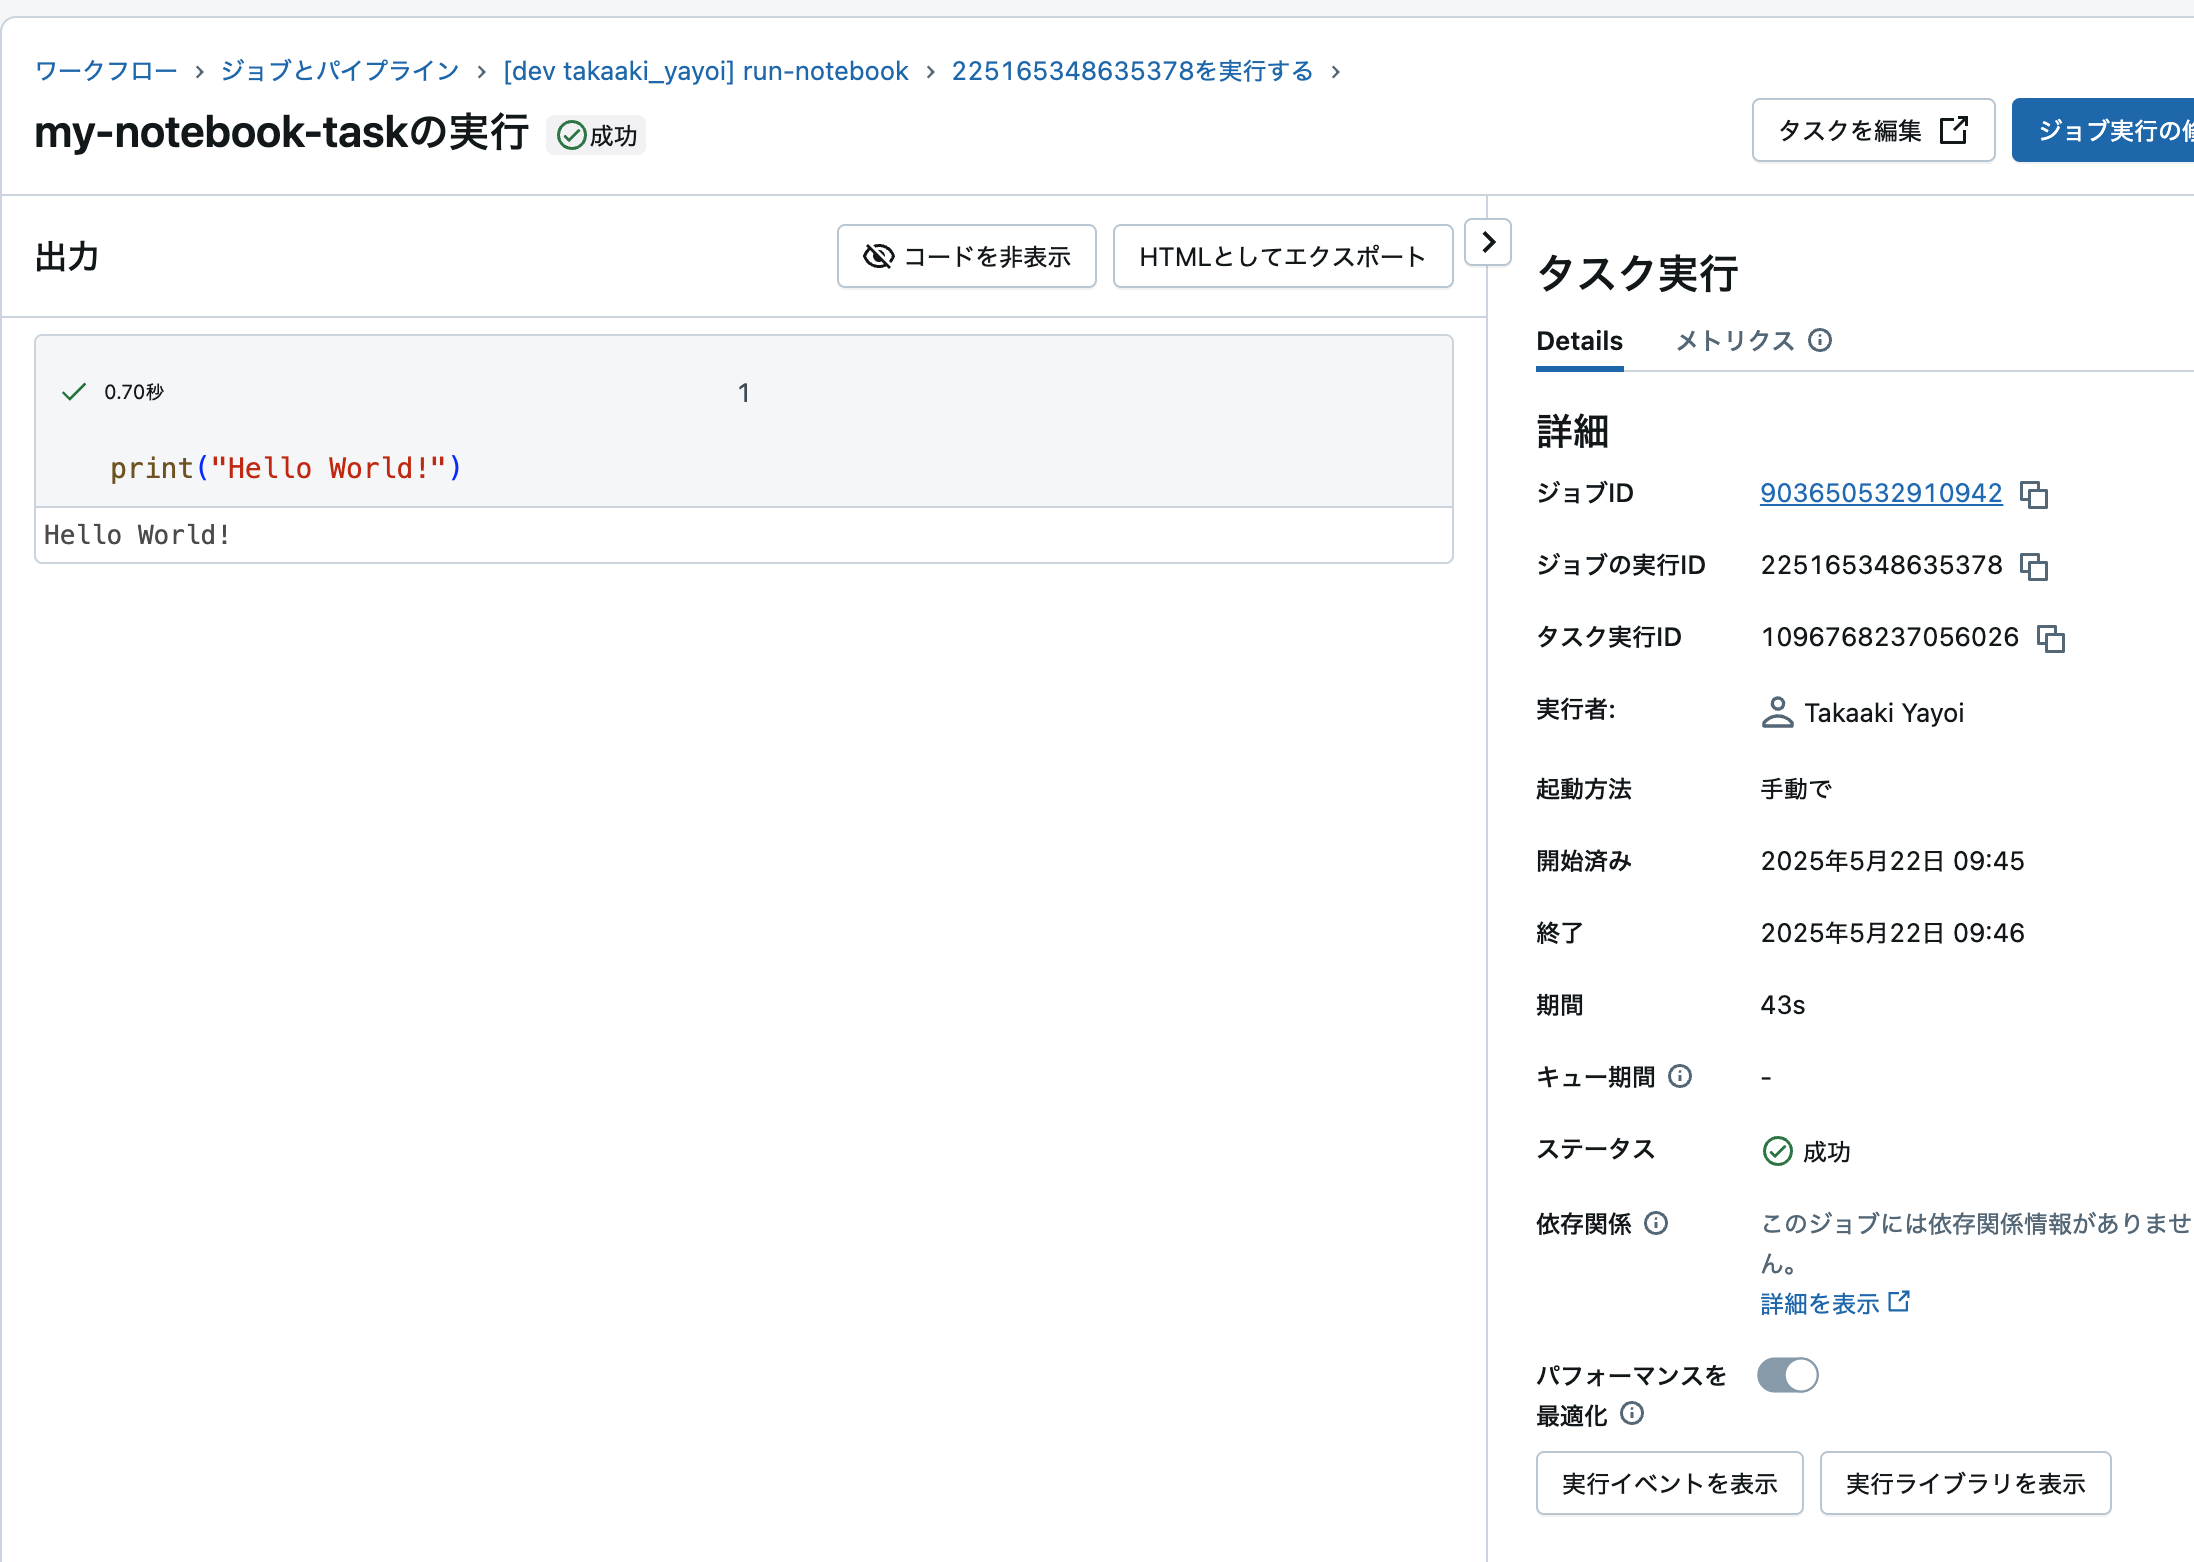Open job ID link 903650532910942
Image resolution: width=2194 pixels, height=1562 pixels.
[1881, 493]
